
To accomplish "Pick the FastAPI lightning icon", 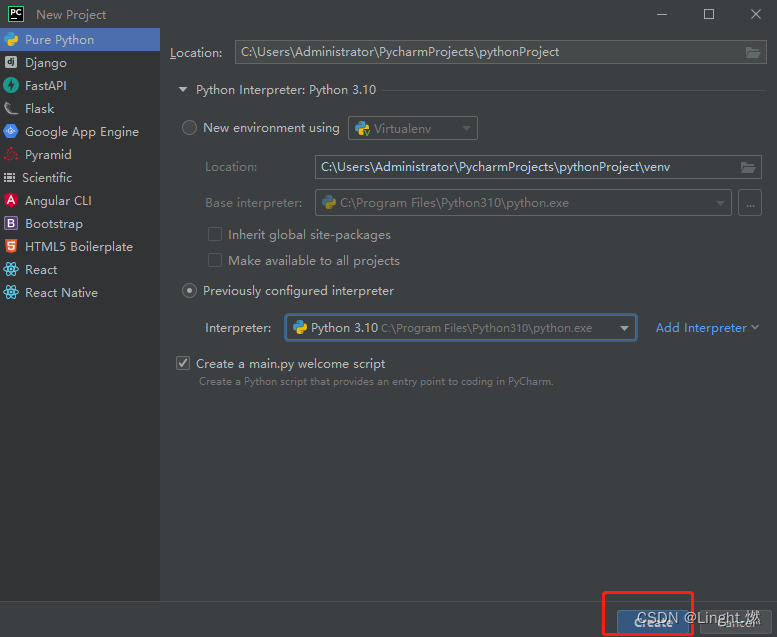I will pyautogui.click(x=11, y=85).
